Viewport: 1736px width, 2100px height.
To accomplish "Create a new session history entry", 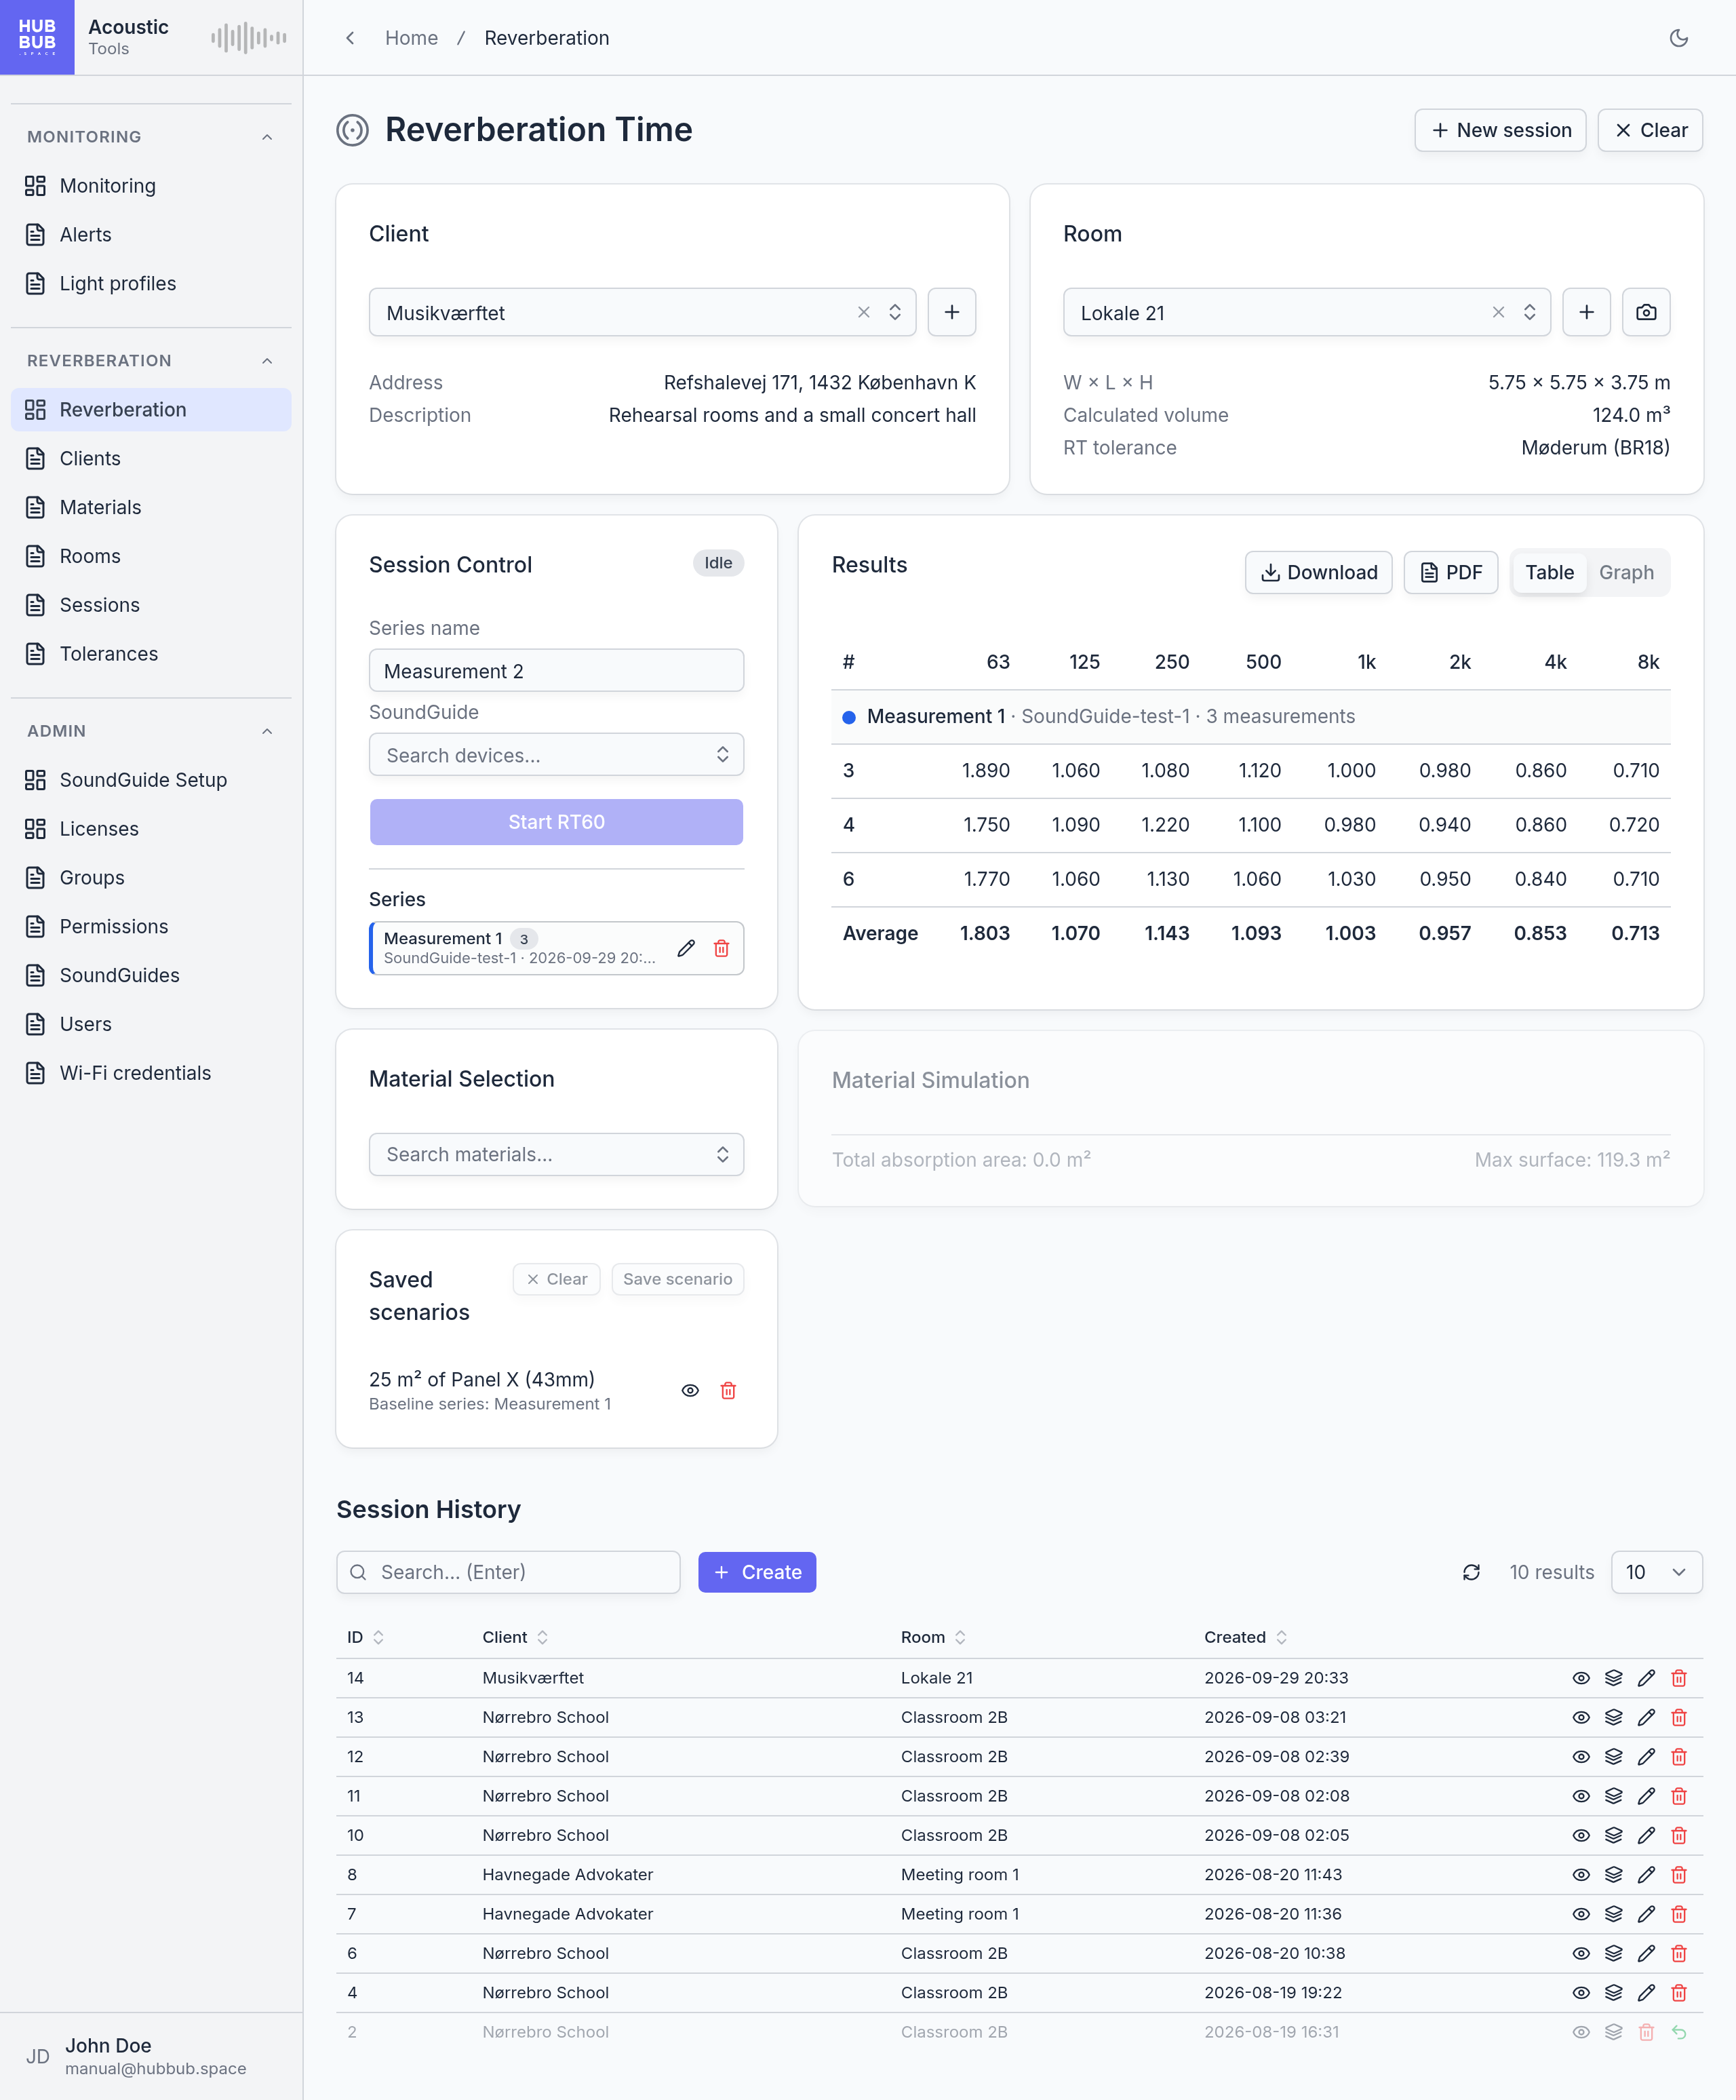I will point(757,1572).
